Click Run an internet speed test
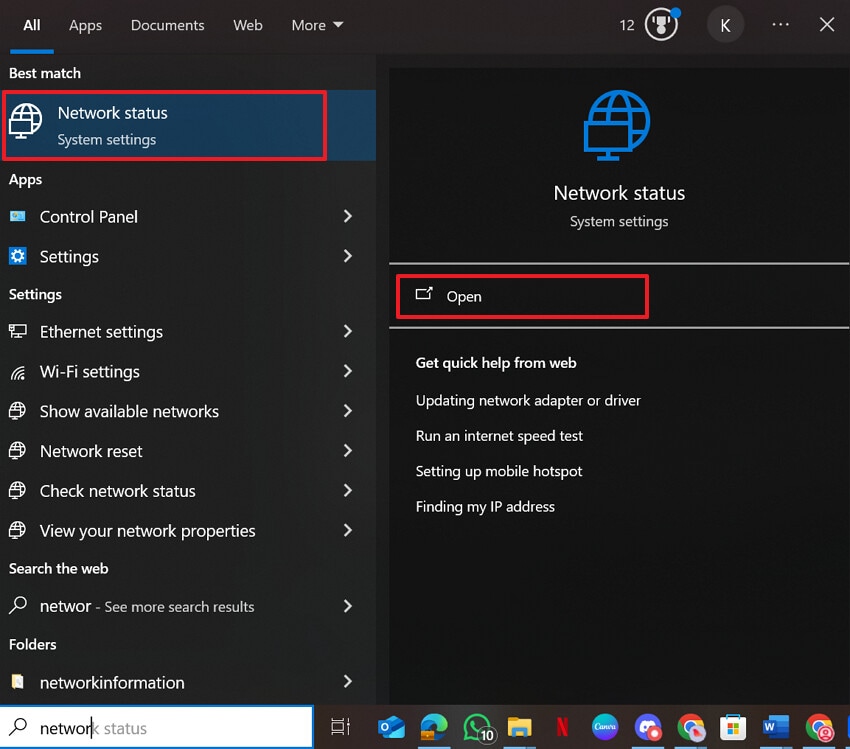Screen dimensions: 850x749 [x=499, y=436]
